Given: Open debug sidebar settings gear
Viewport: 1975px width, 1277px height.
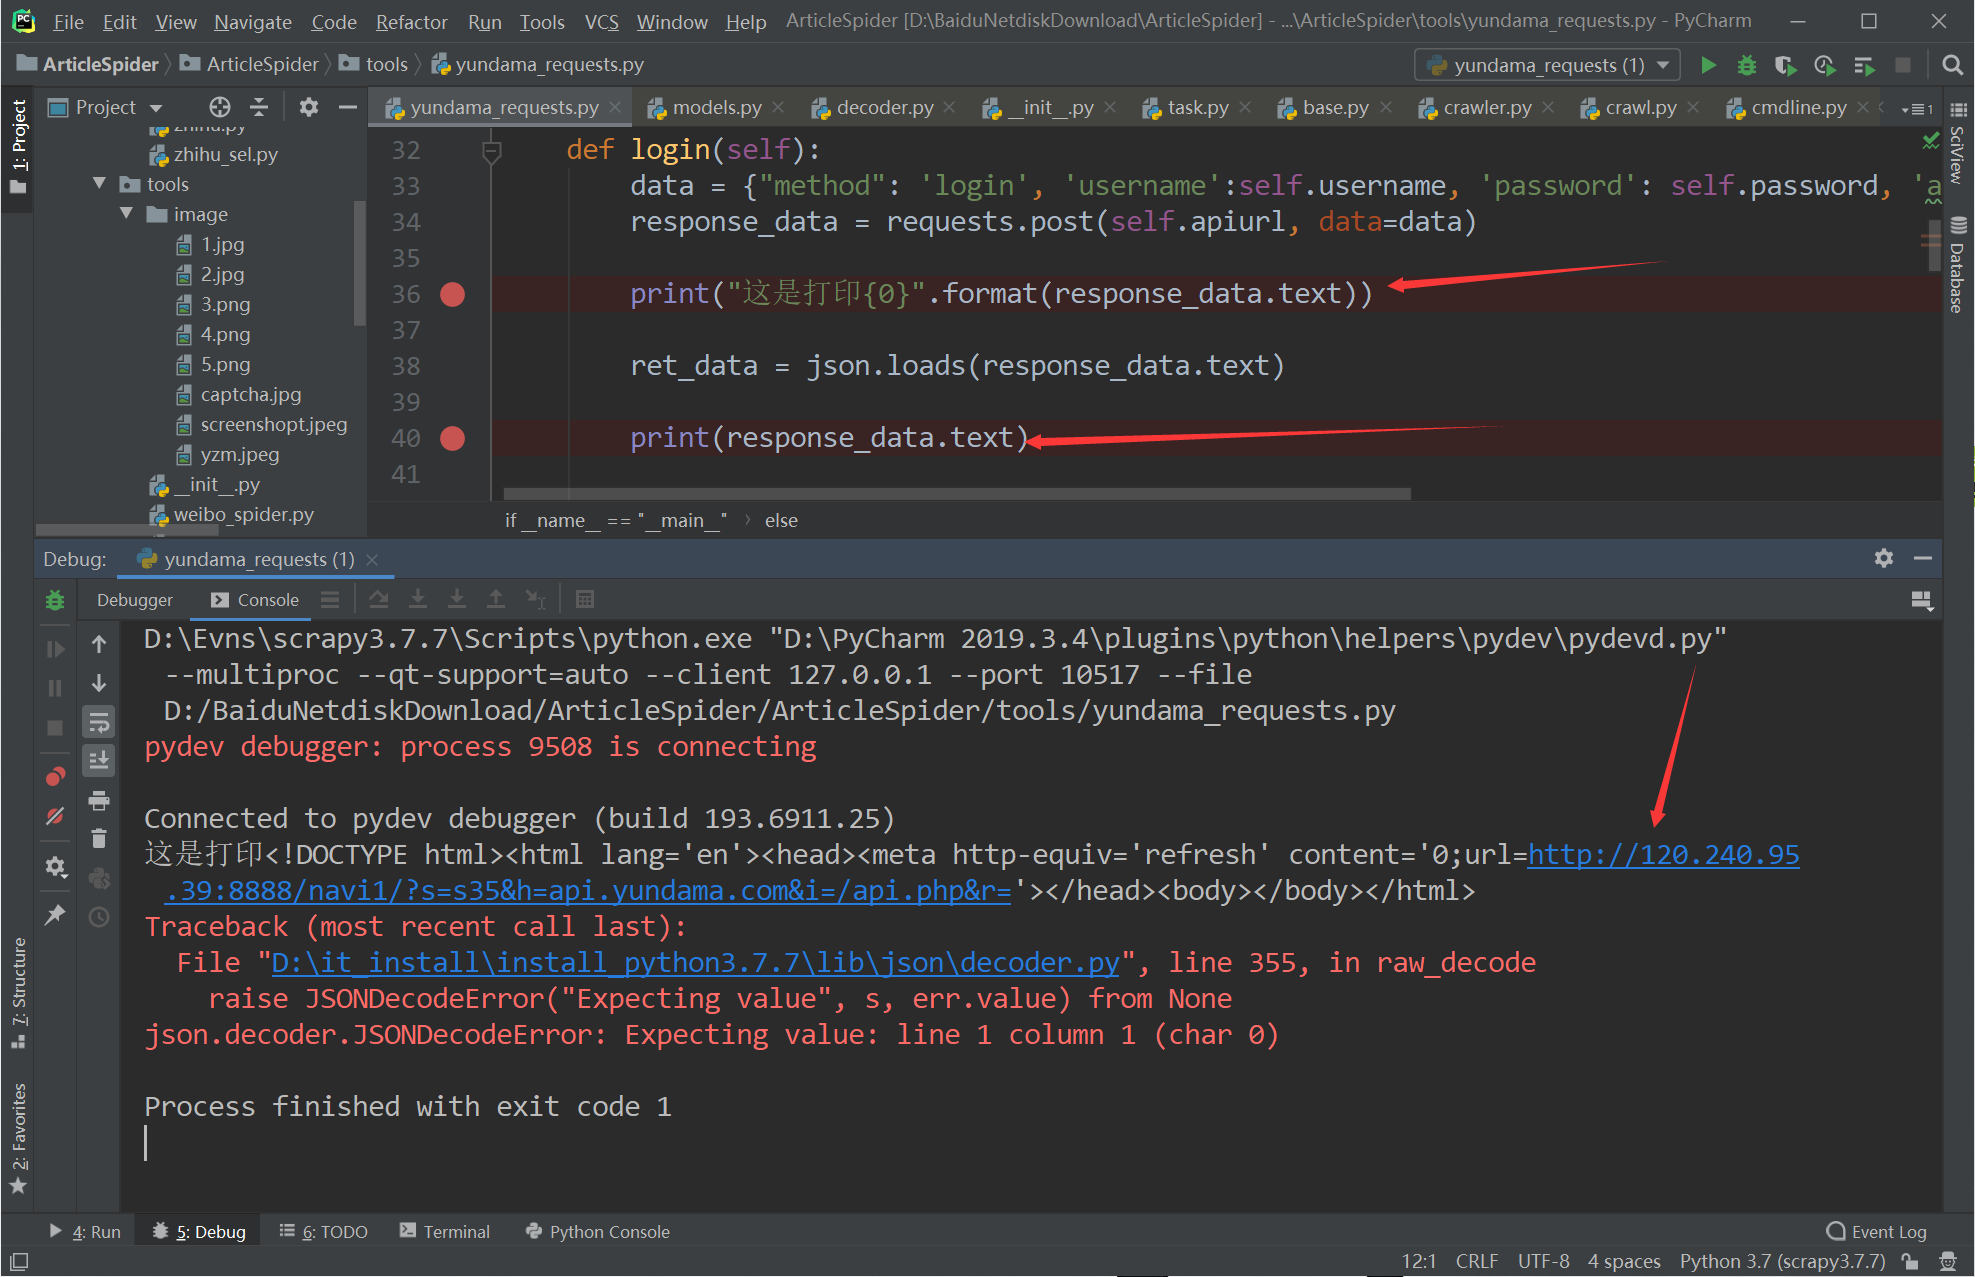Looking at the screenshot, I should click(55, 866).
